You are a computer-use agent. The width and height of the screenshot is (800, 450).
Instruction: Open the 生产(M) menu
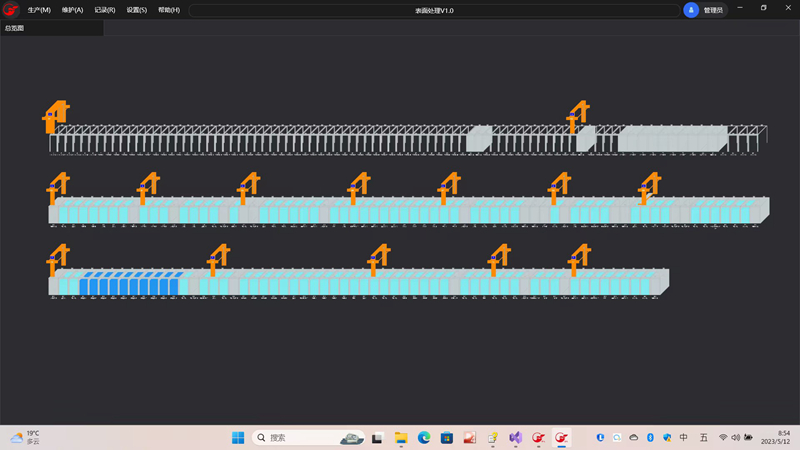point(39,10)
